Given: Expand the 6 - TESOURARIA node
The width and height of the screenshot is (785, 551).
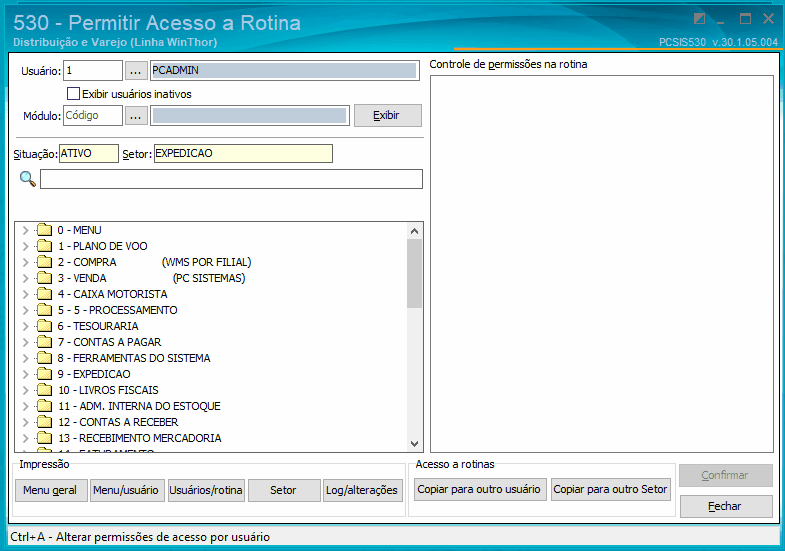Looking at the screenshot, I should point(26,326).
